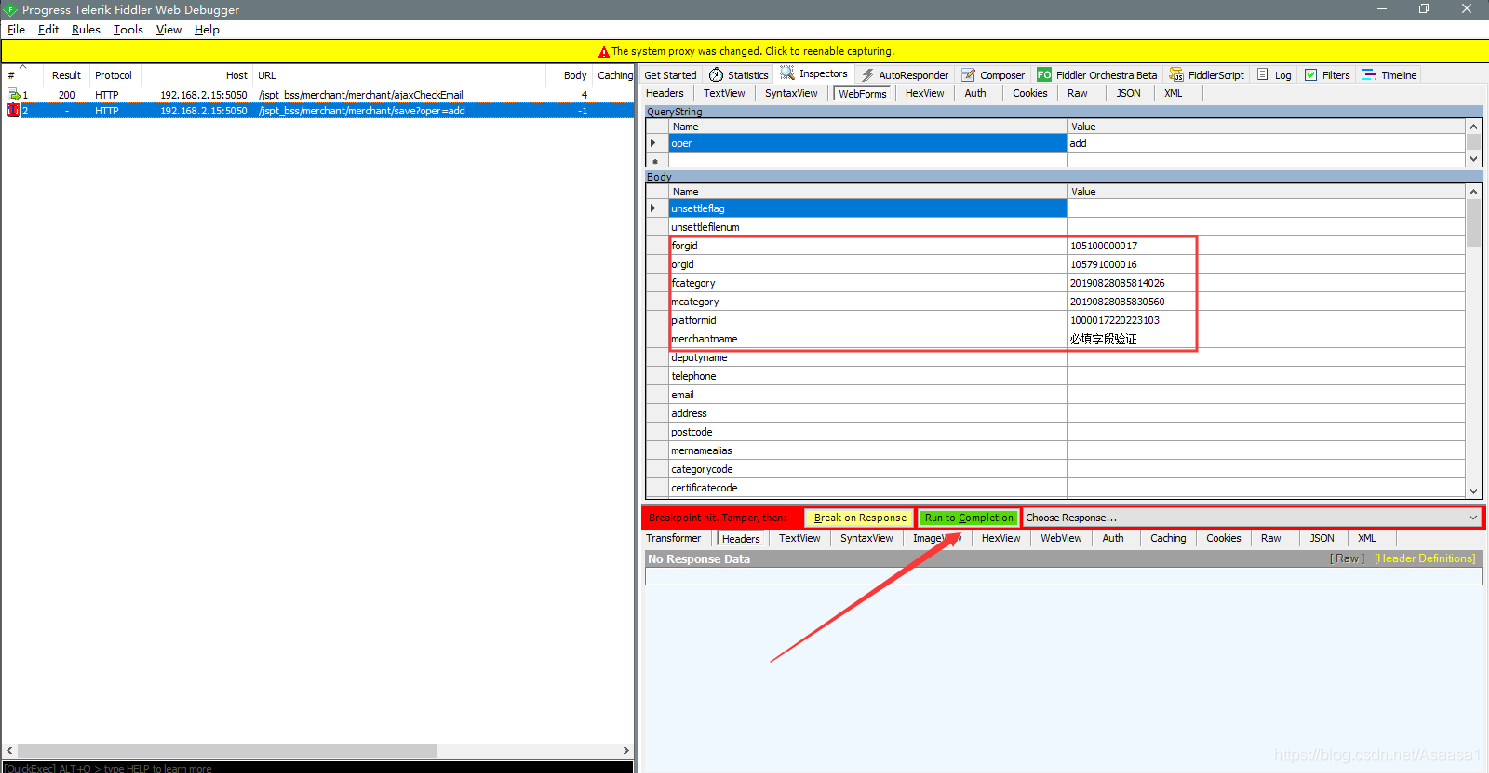Click QueryString grid scroll up arrow

coord(1474,126)
